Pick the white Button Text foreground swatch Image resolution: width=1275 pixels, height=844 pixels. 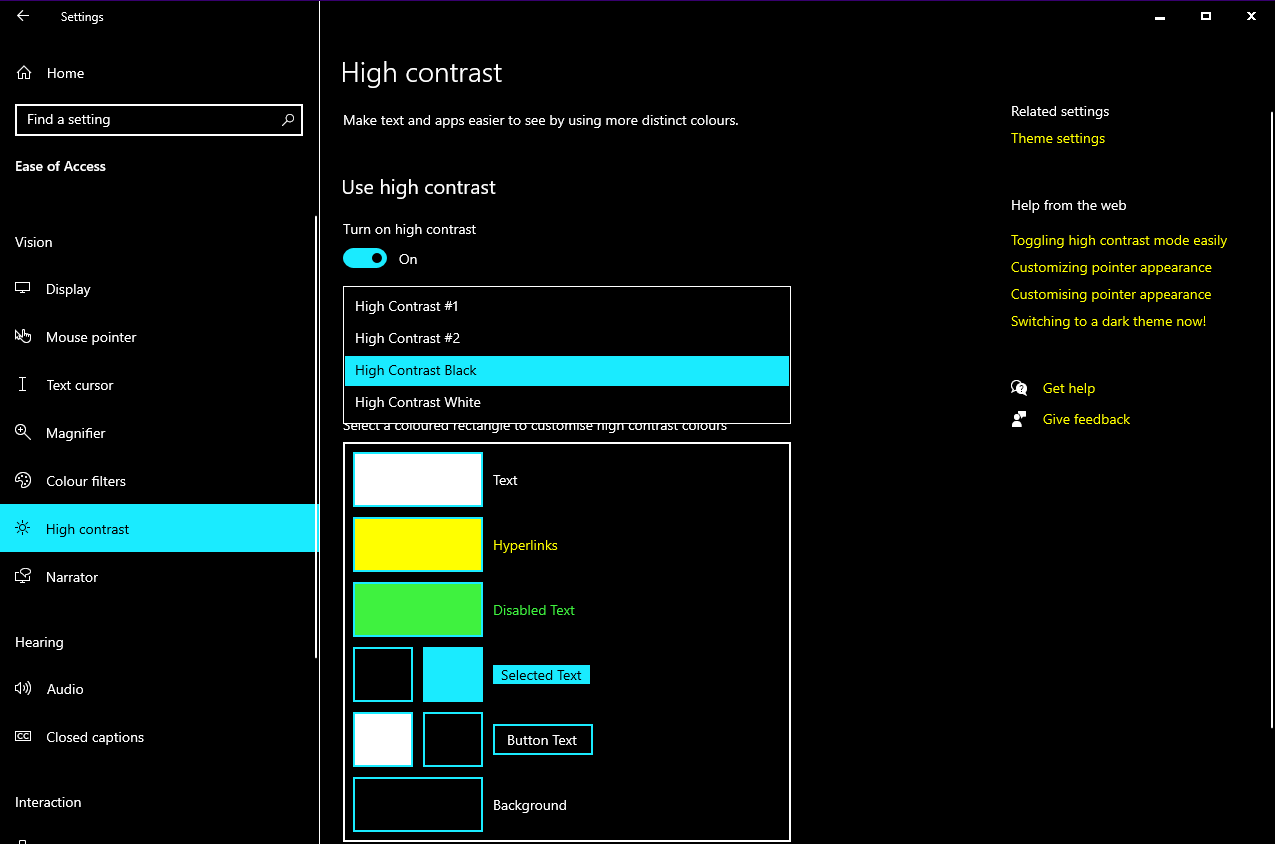pos(383,740)
